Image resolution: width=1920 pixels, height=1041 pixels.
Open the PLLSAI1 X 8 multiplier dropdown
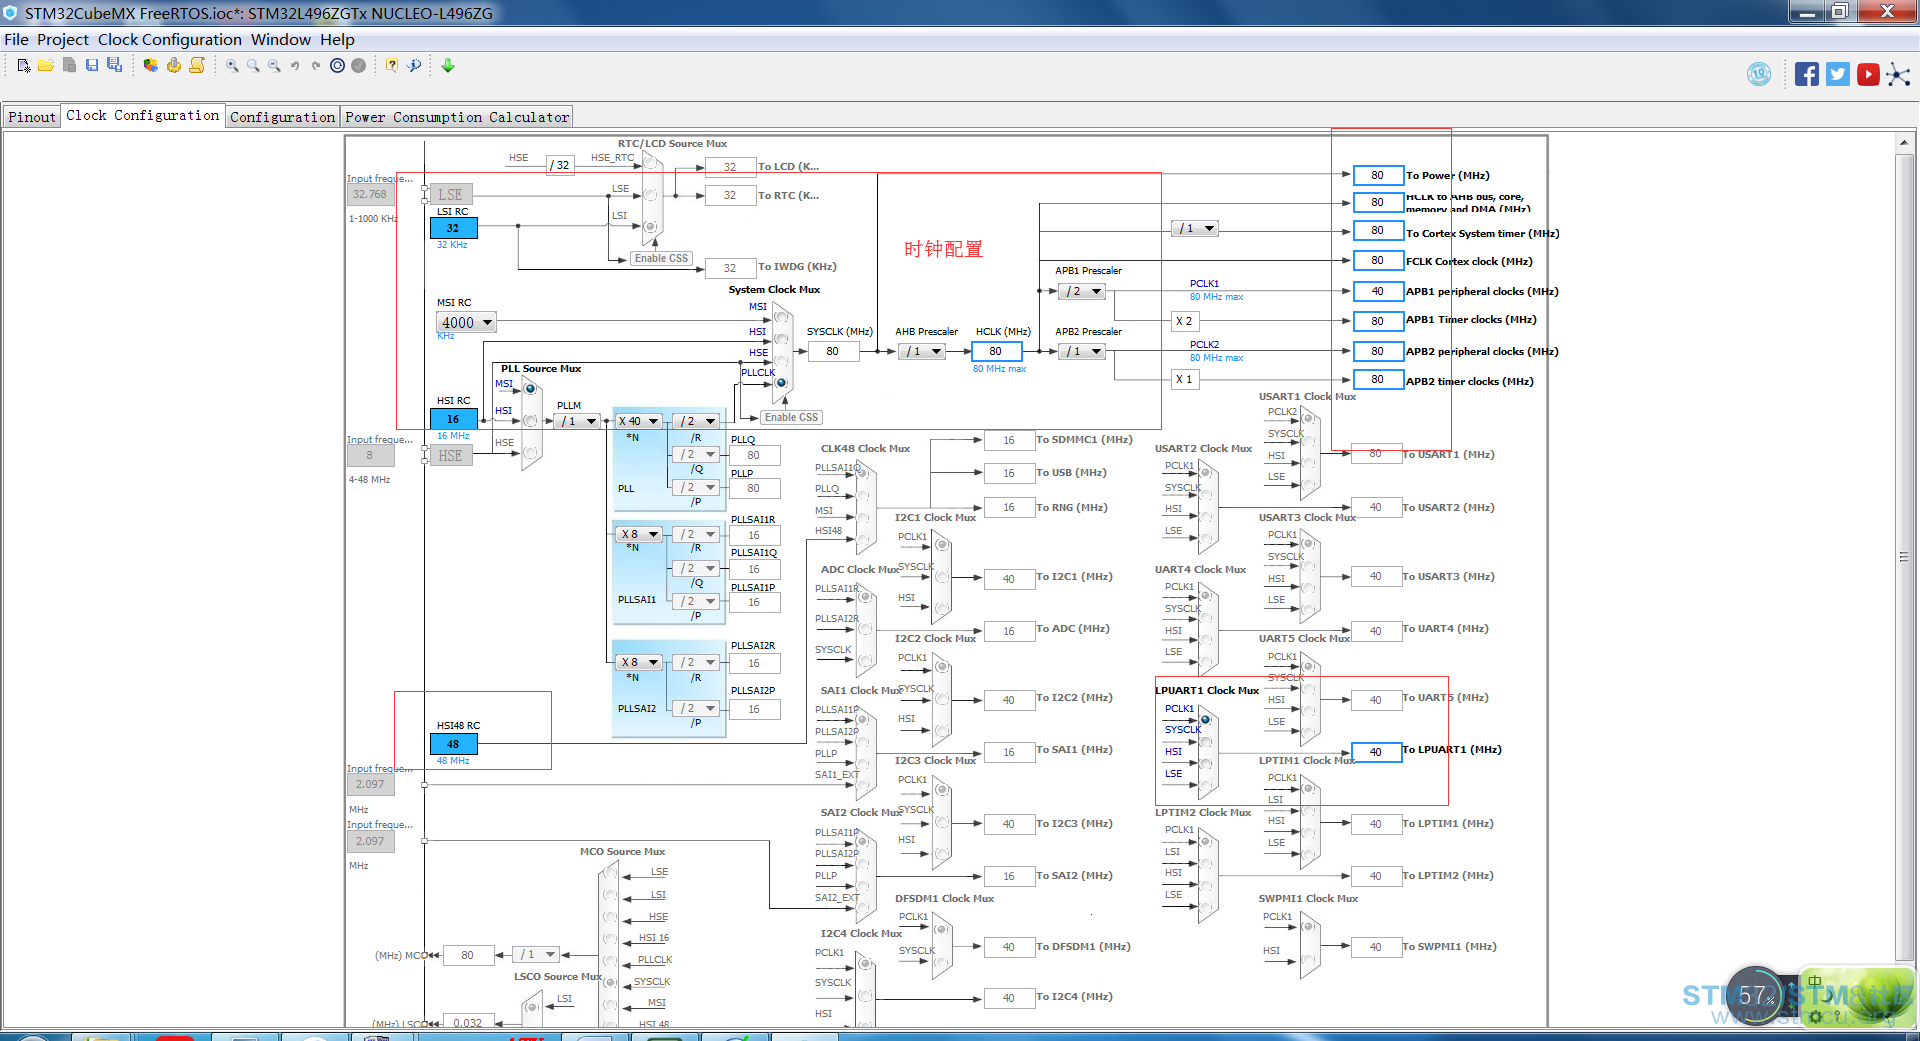pos(638,534)
